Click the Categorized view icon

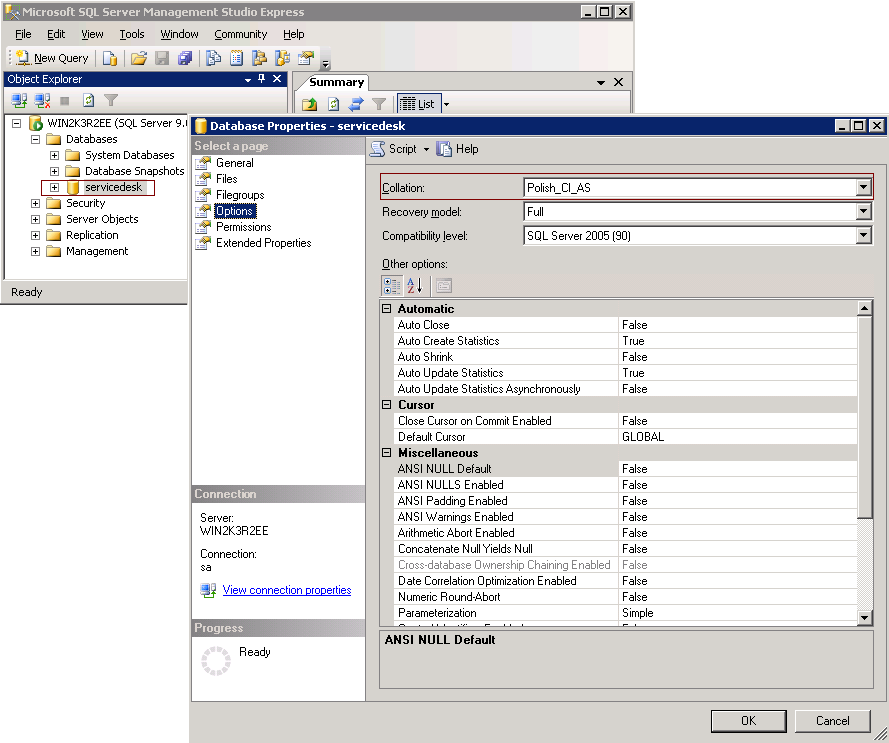point(392,286)
